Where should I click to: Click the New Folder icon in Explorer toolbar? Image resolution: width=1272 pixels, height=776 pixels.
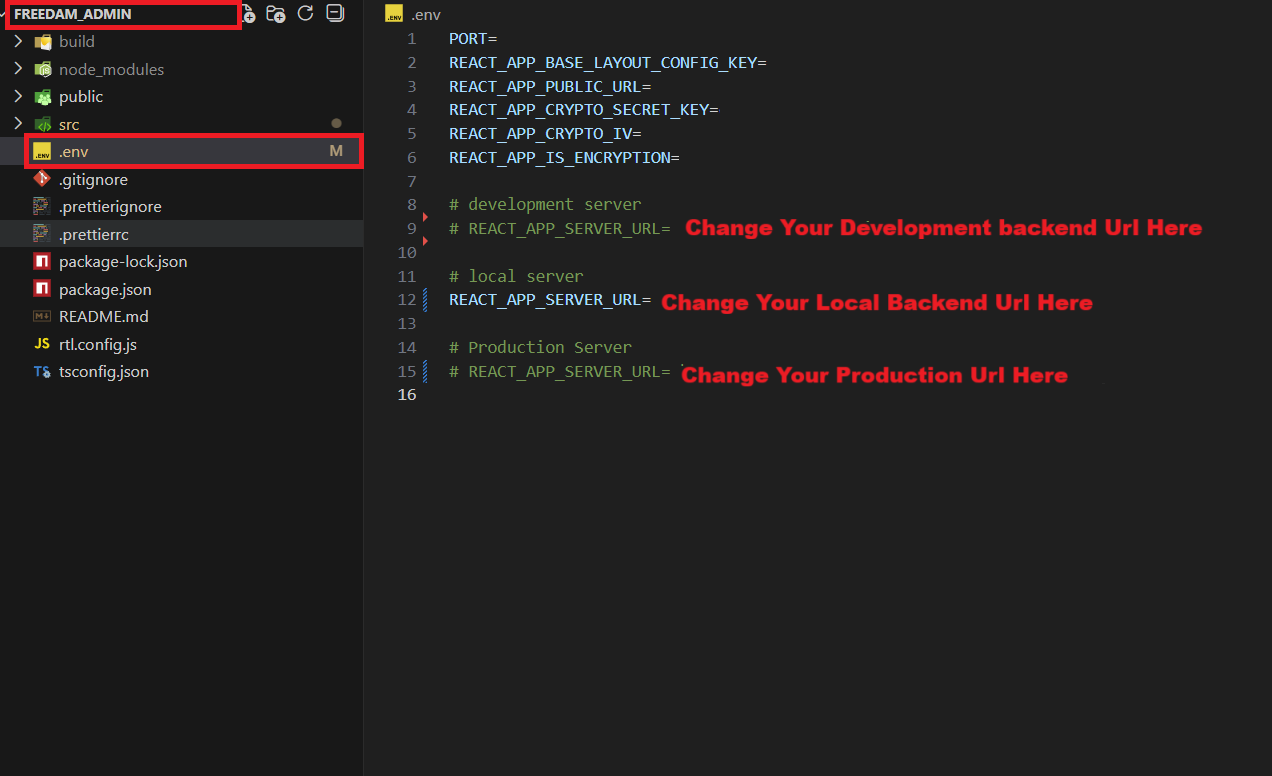click(276, 14)
